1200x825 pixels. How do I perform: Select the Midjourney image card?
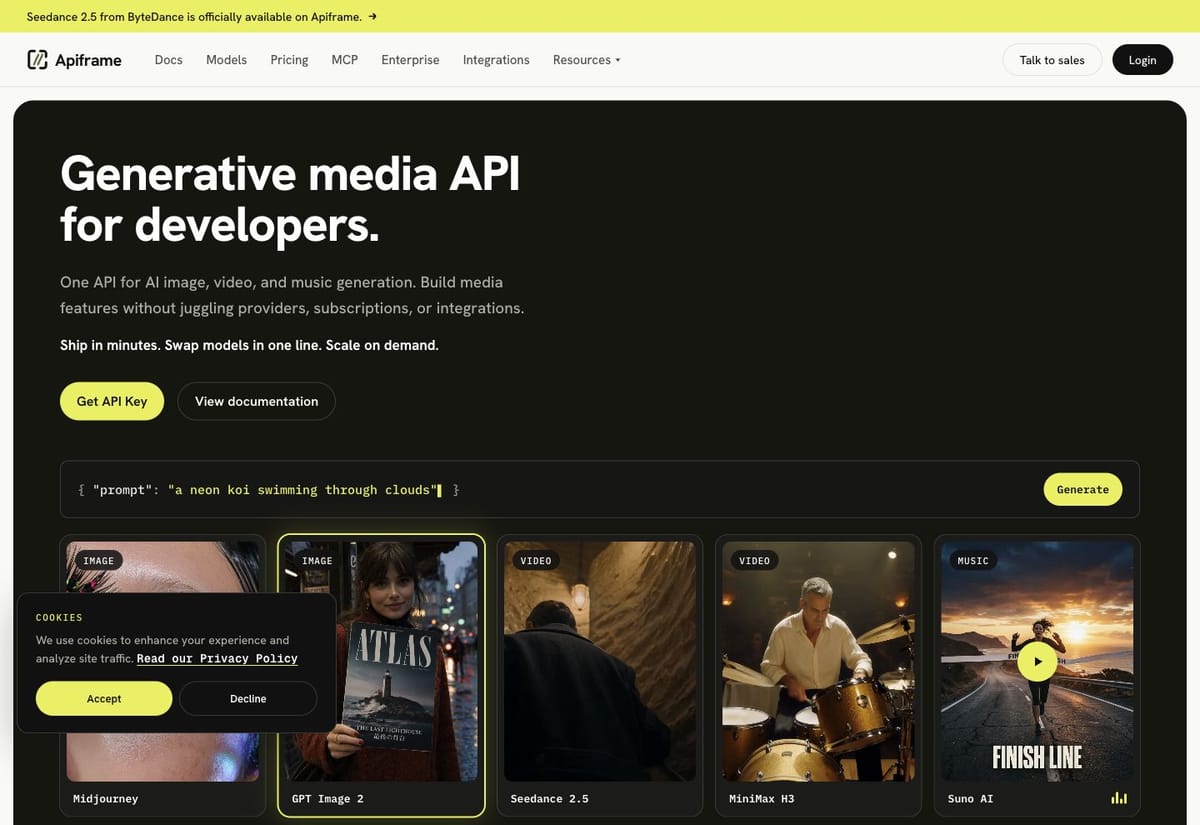(163, 675)
